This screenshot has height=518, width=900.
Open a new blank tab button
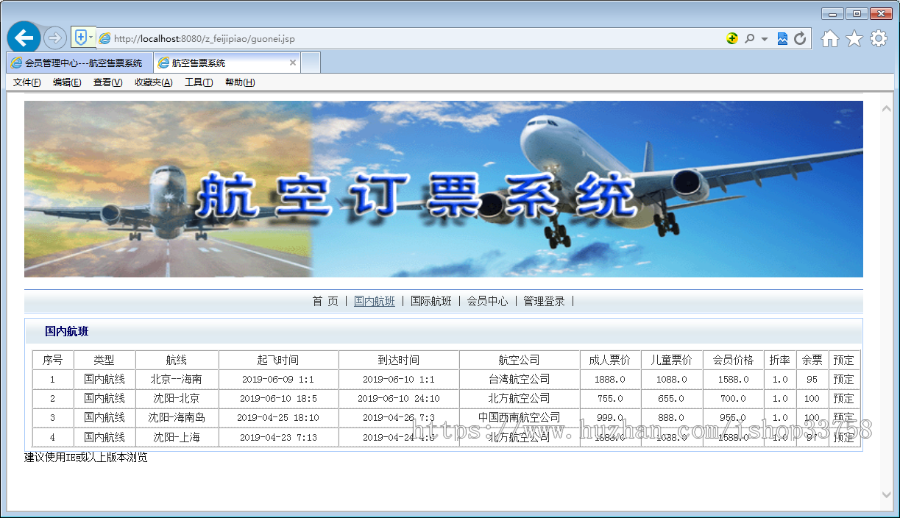click(311, 63)
